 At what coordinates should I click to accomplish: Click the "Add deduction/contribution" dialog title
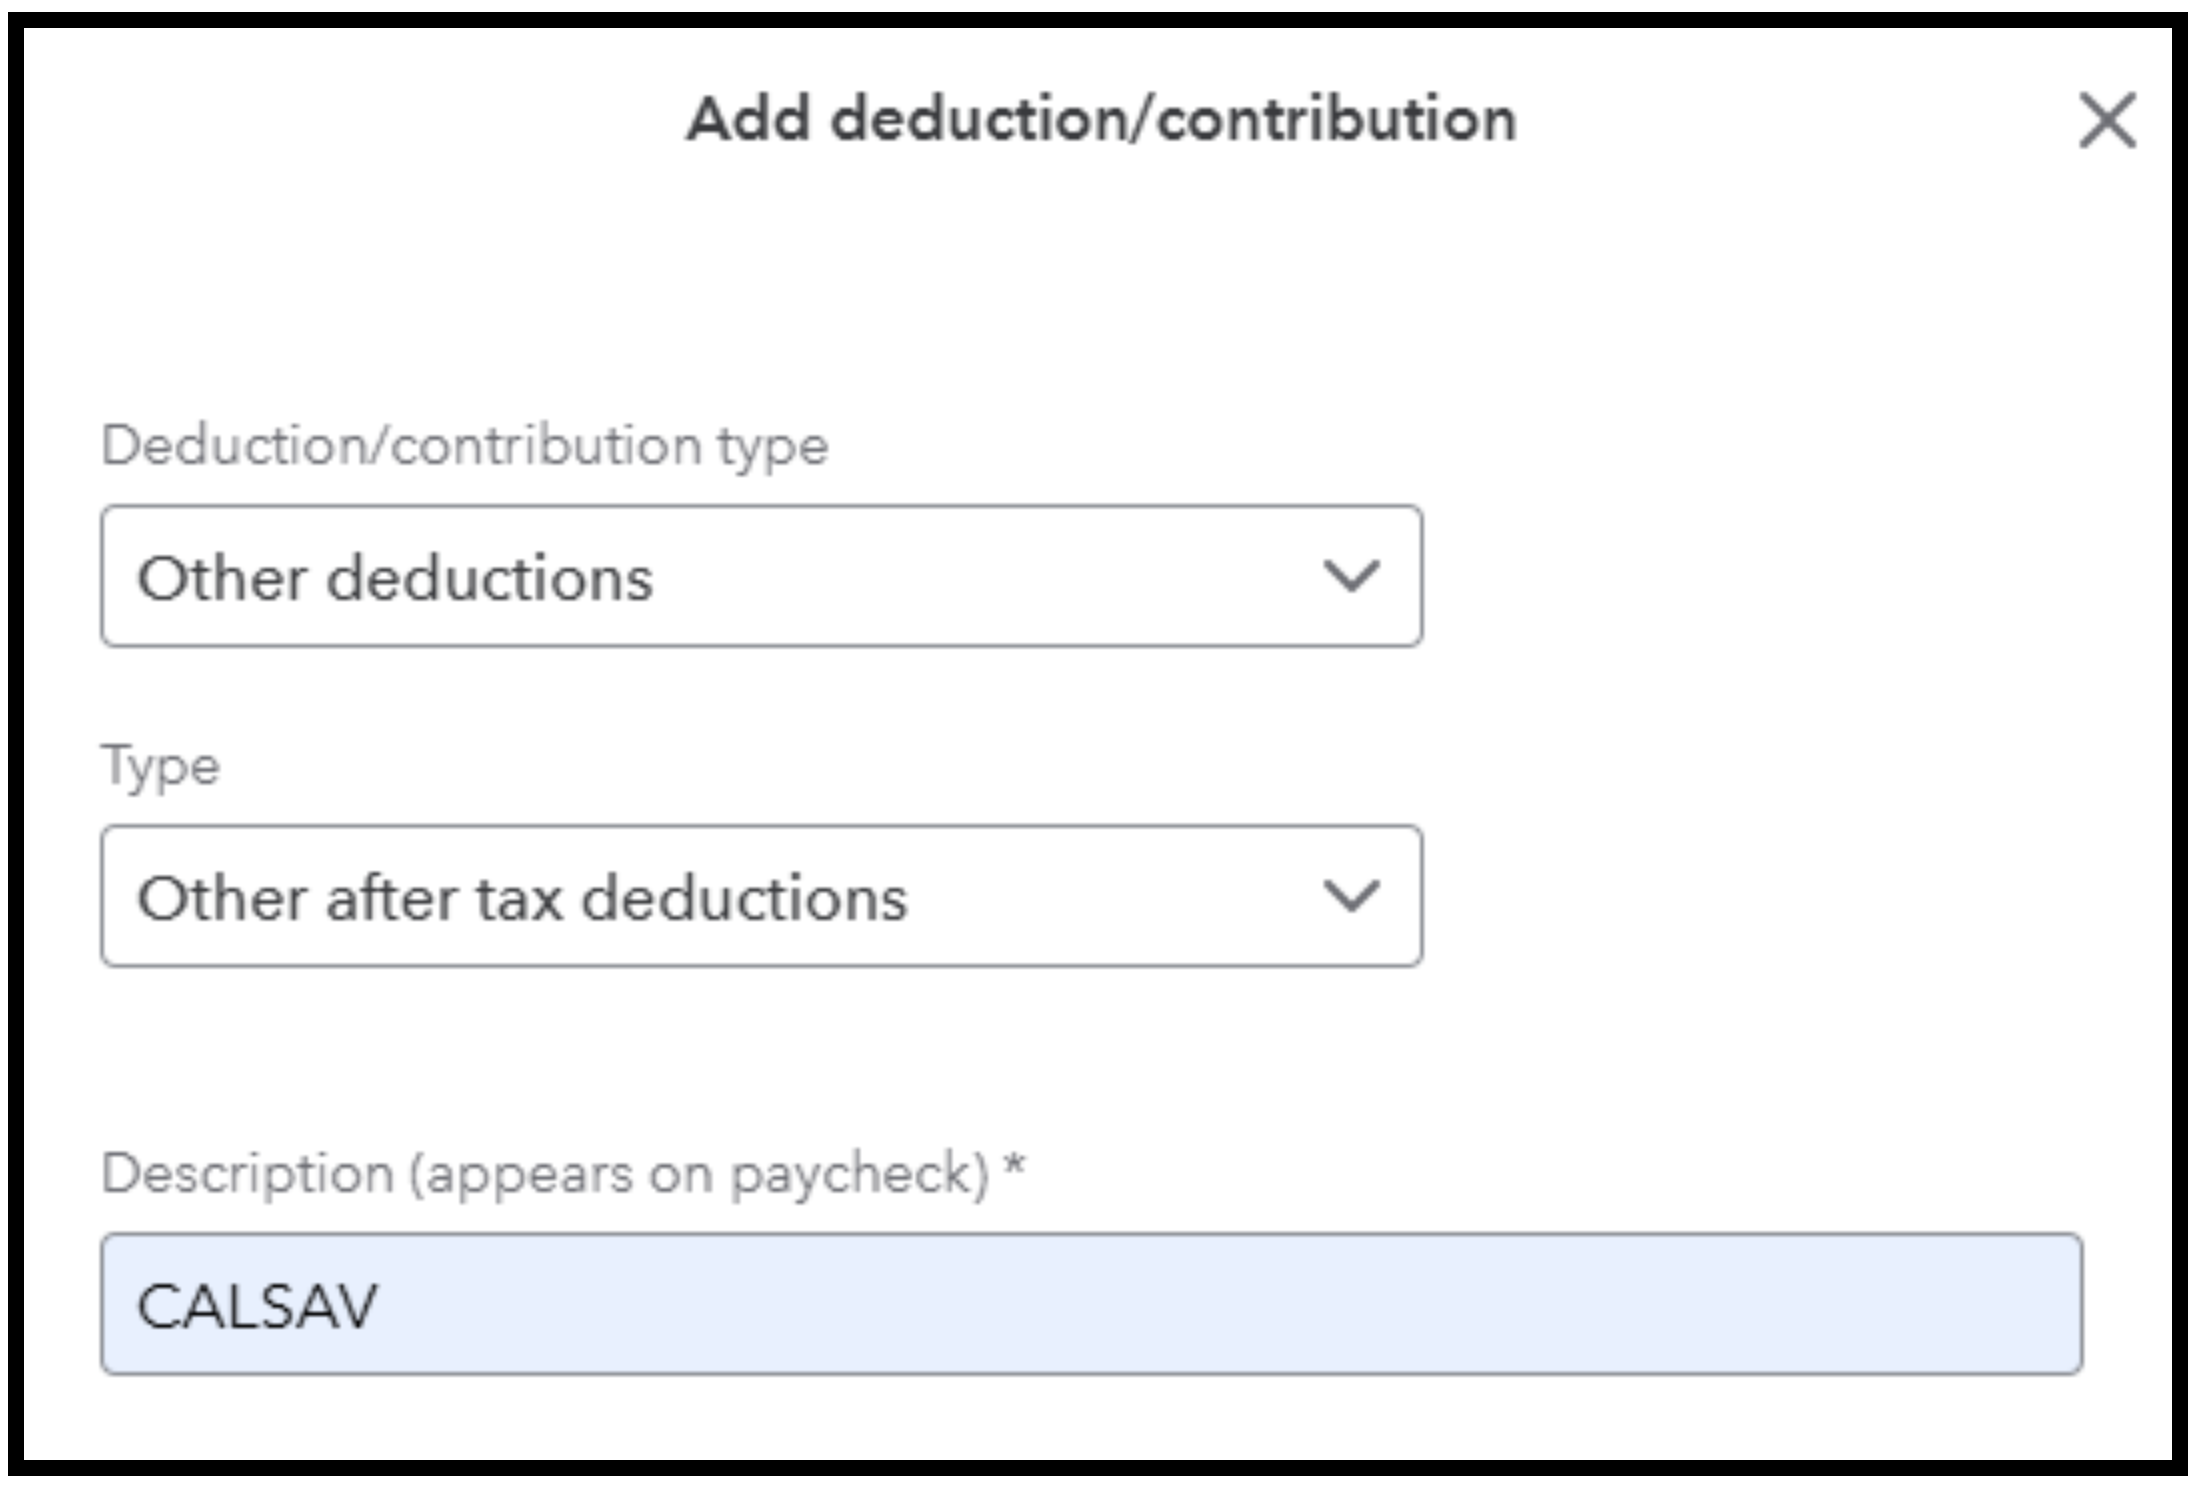(x=1101, y=120)
